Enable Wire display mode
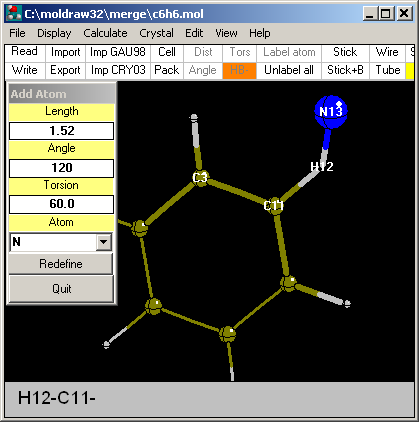The height and width of the screenshot is (422, 419). point(387,52)
